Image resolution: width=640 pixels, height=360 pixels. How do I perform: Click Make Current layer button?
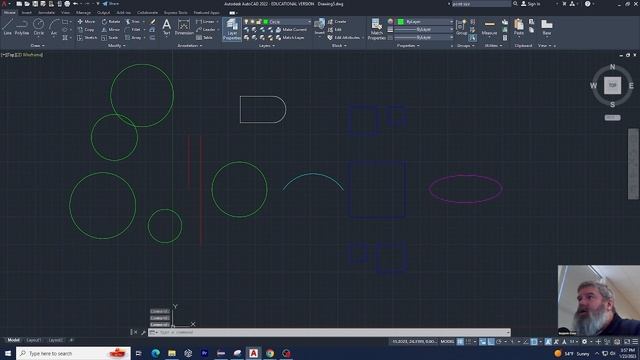(x=291, y=30)
